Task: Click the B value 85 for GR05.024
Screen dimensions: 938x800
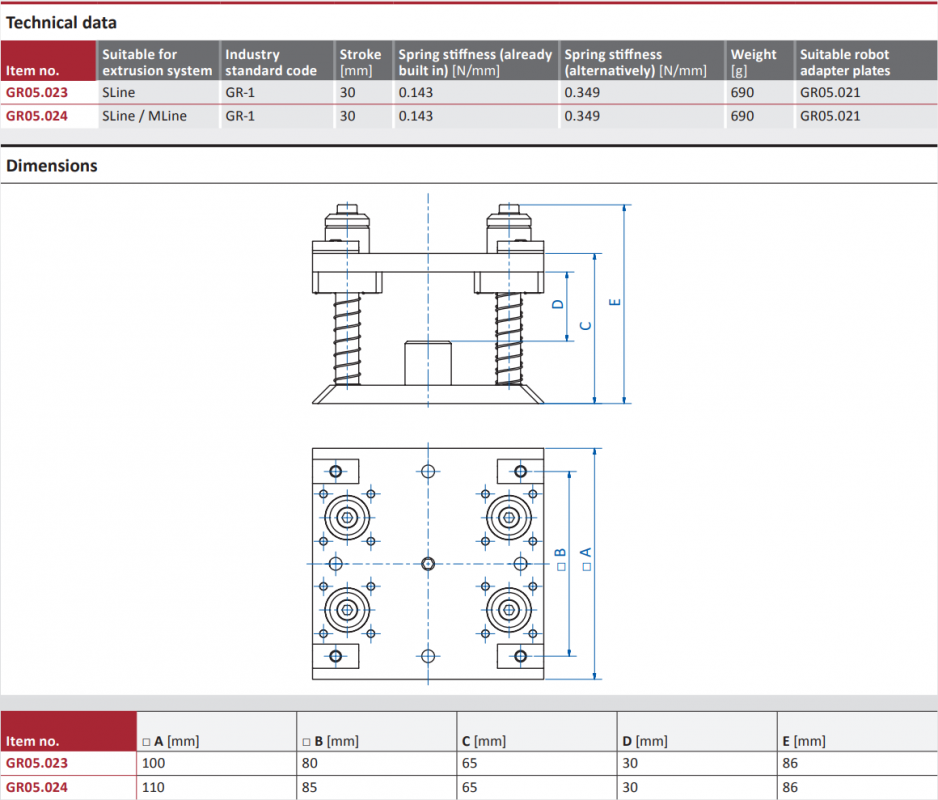Action: coord(310,787)
